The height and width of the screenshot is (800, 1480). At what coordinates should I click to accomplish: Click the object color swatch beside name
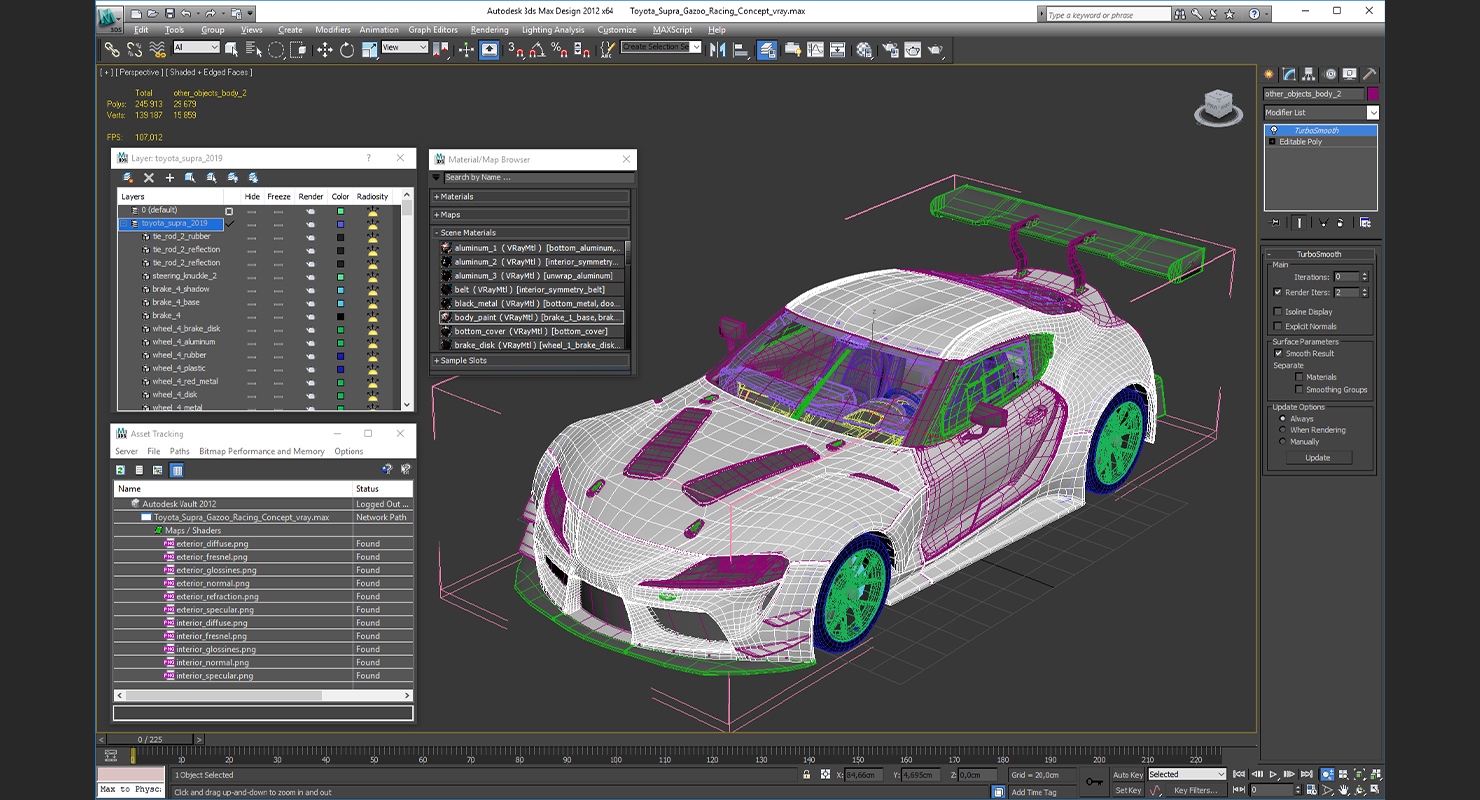(x=1373, y=94)
